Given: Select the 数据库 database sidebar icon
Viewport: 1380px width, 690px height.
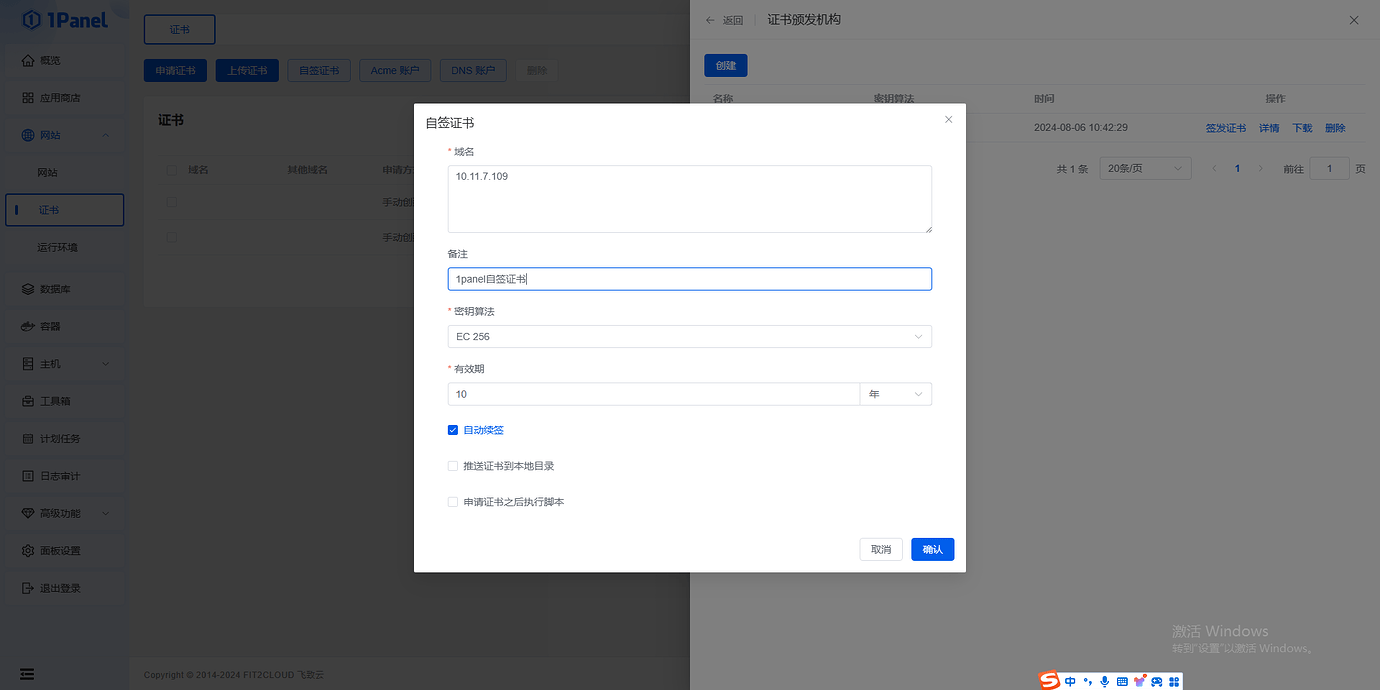Looking at the screenshot, I should click(30, 288).
